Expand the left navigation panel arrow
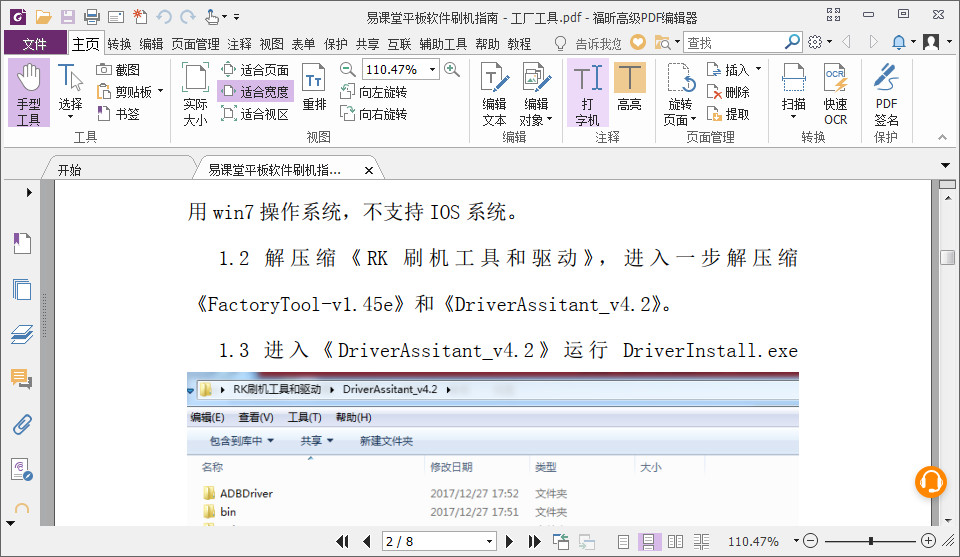The width and height of the screenshot is (960, 557). 29,192
